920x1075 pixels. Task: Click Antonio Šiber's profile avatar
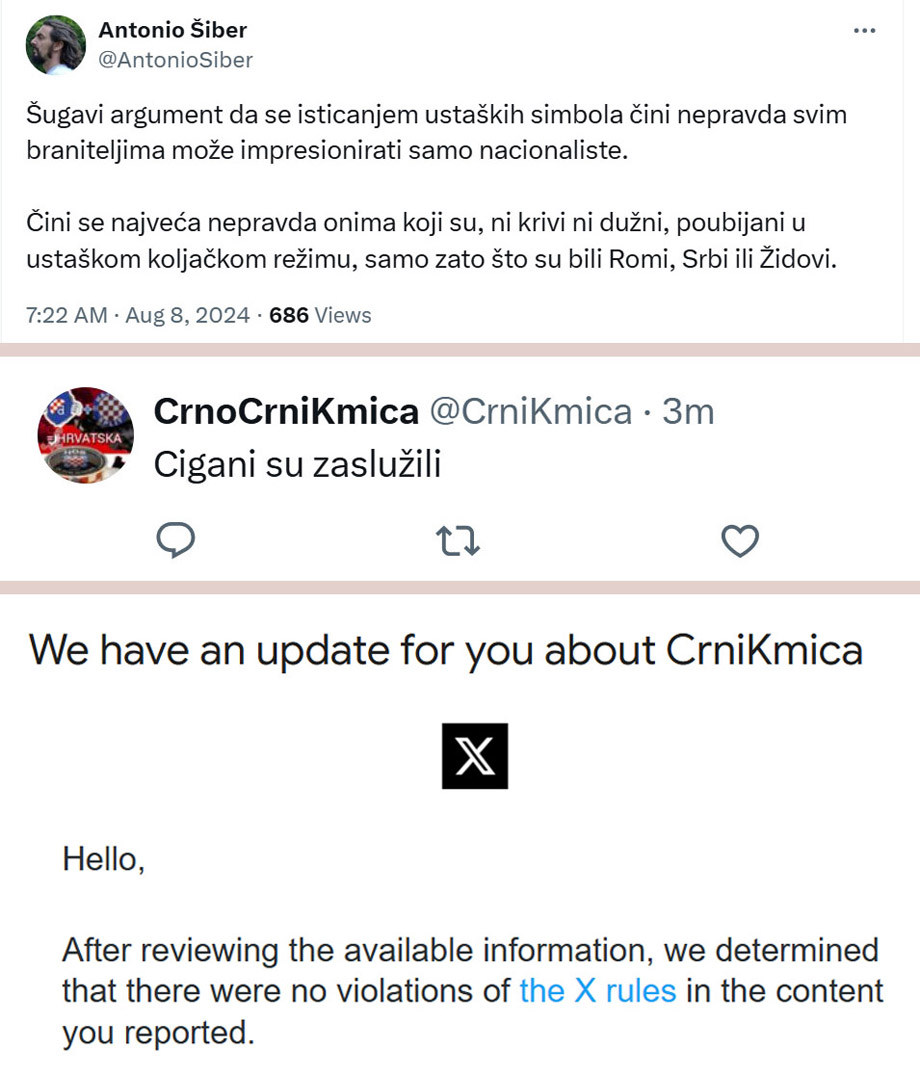pos(55,45)
